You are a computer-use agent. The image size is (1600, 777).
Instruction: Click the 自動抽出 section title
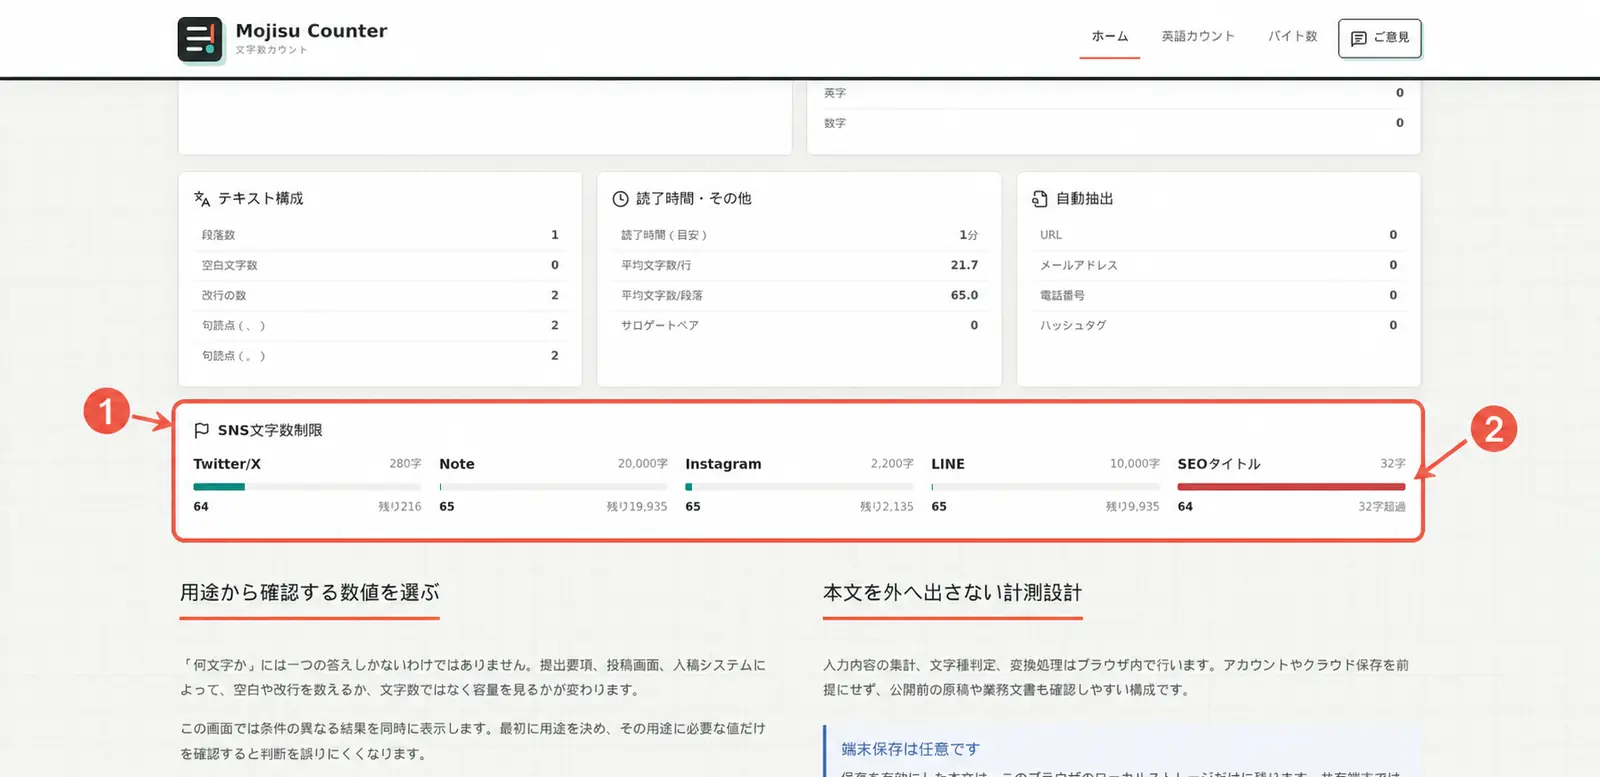pyautogui.click(x=1085, y=199)
